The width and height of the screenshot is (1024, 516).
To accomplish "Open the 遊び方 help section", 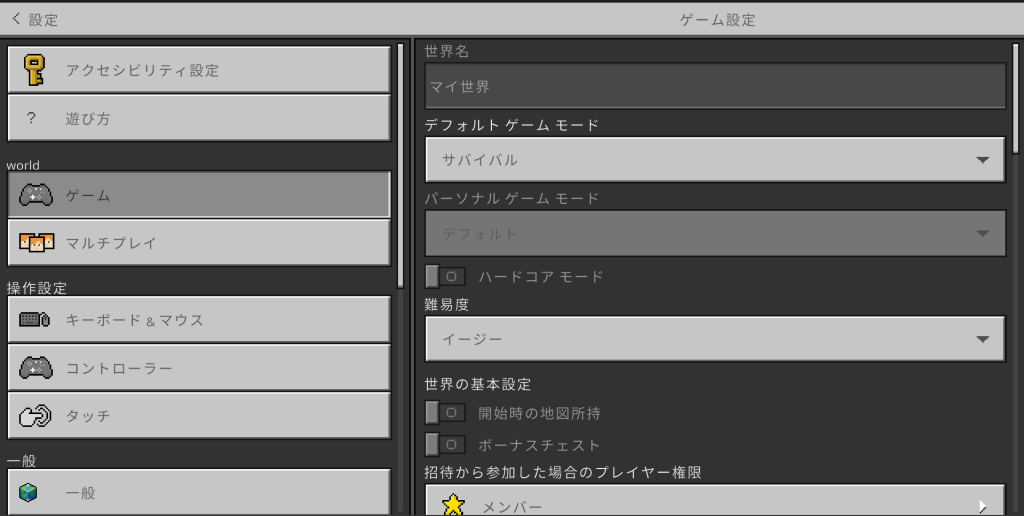I will (x=198, y=119).
